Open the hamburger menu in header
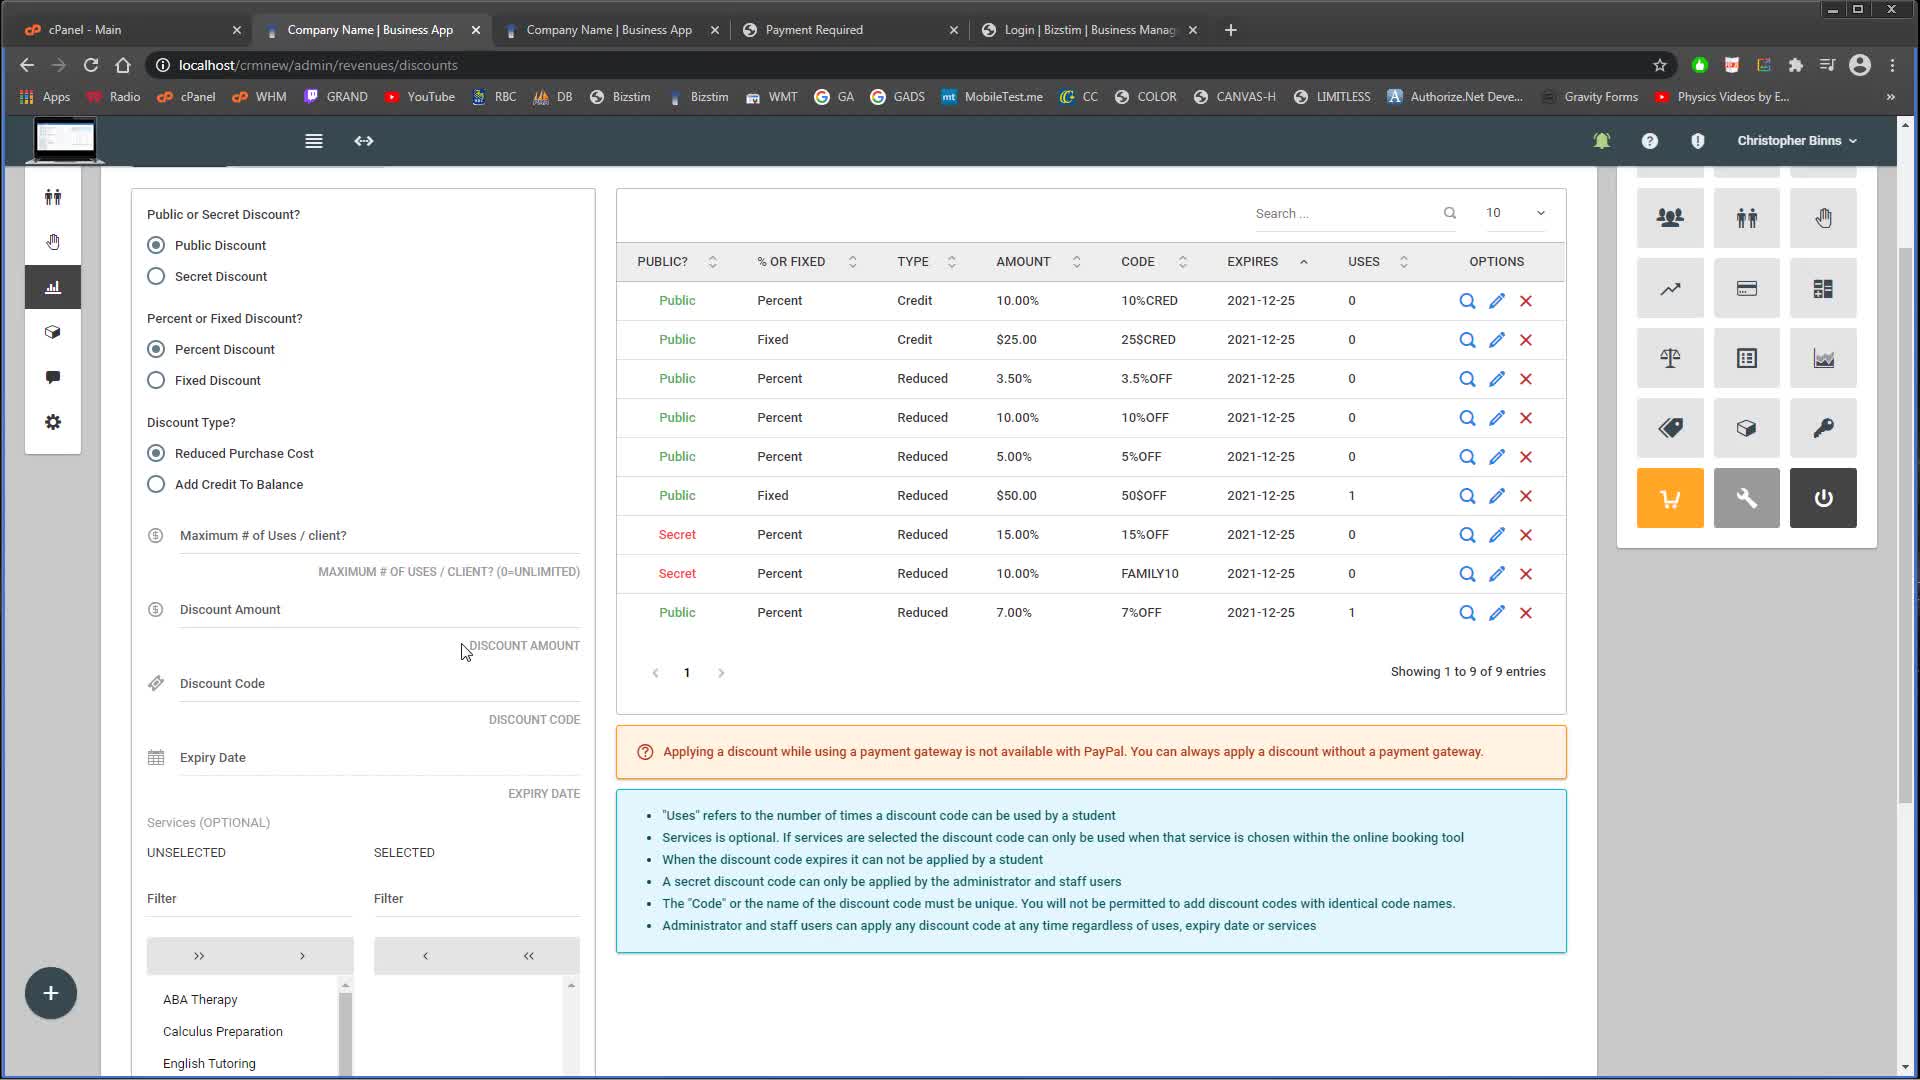Image resolution: width=1920 pixels, height=1080 pixels. click(313, 141)
